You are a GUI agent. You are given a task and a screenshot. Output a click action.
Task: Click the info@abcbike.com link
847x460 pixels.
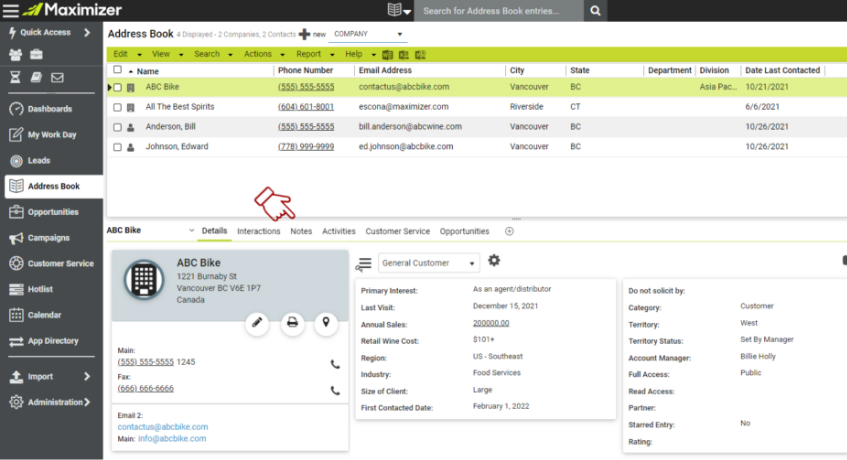pos(172,438)
